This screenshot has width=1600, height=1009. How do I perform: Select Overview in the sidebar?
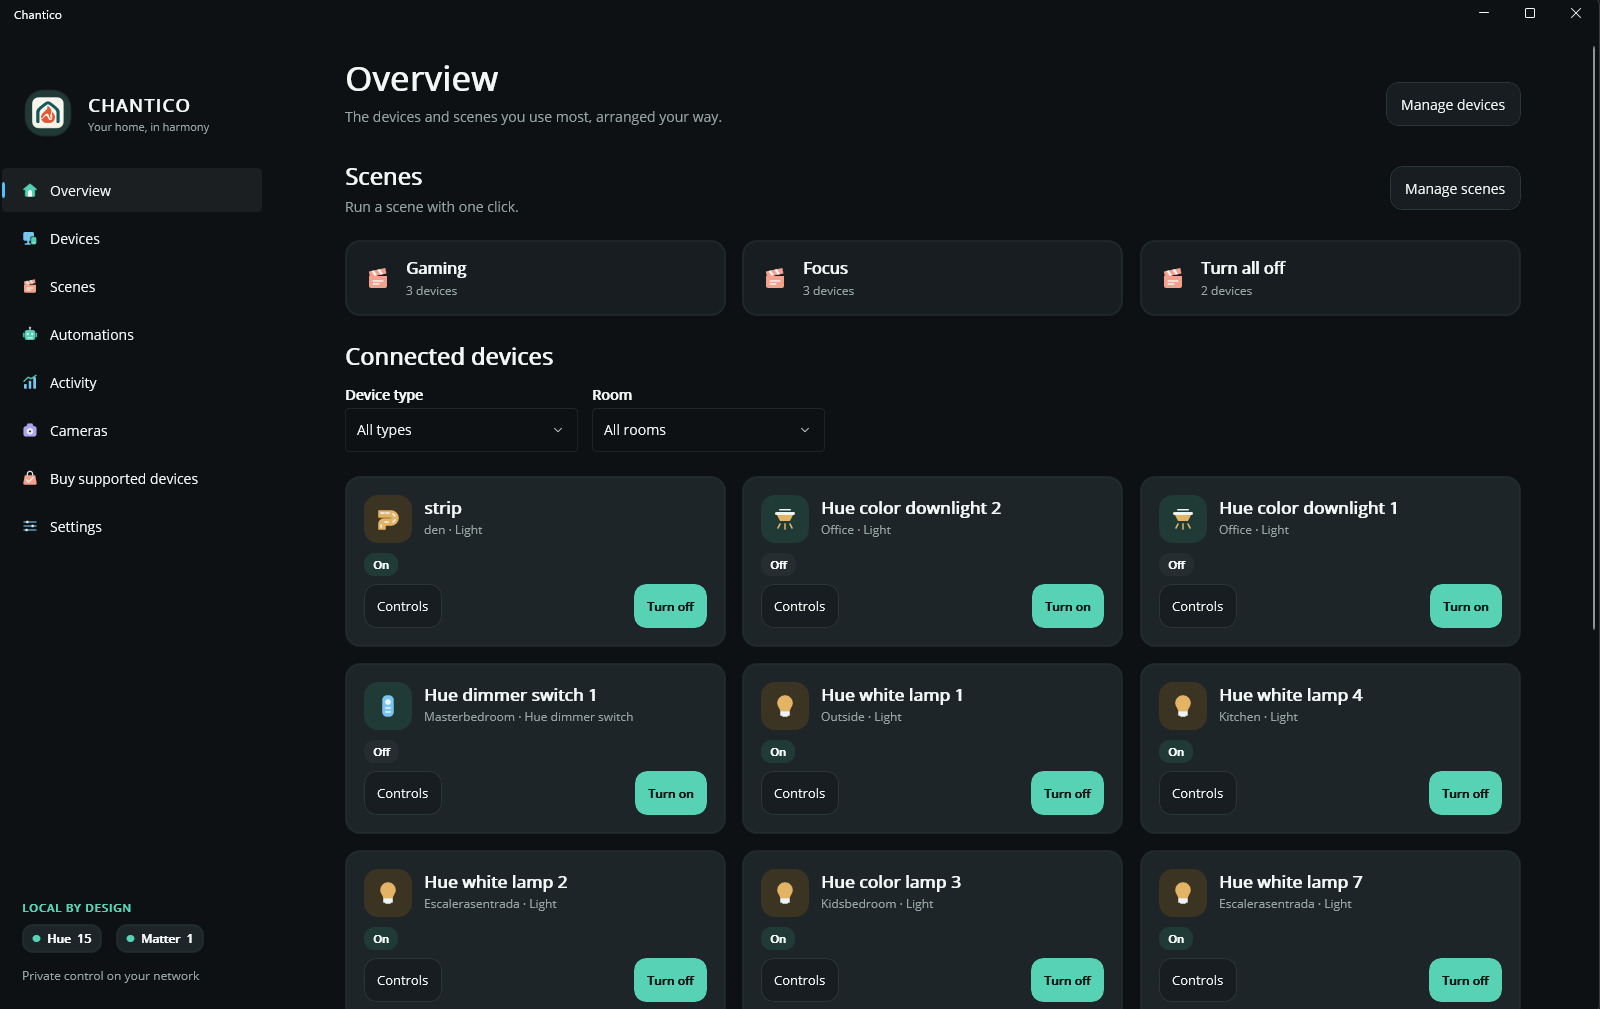(132, 190)
